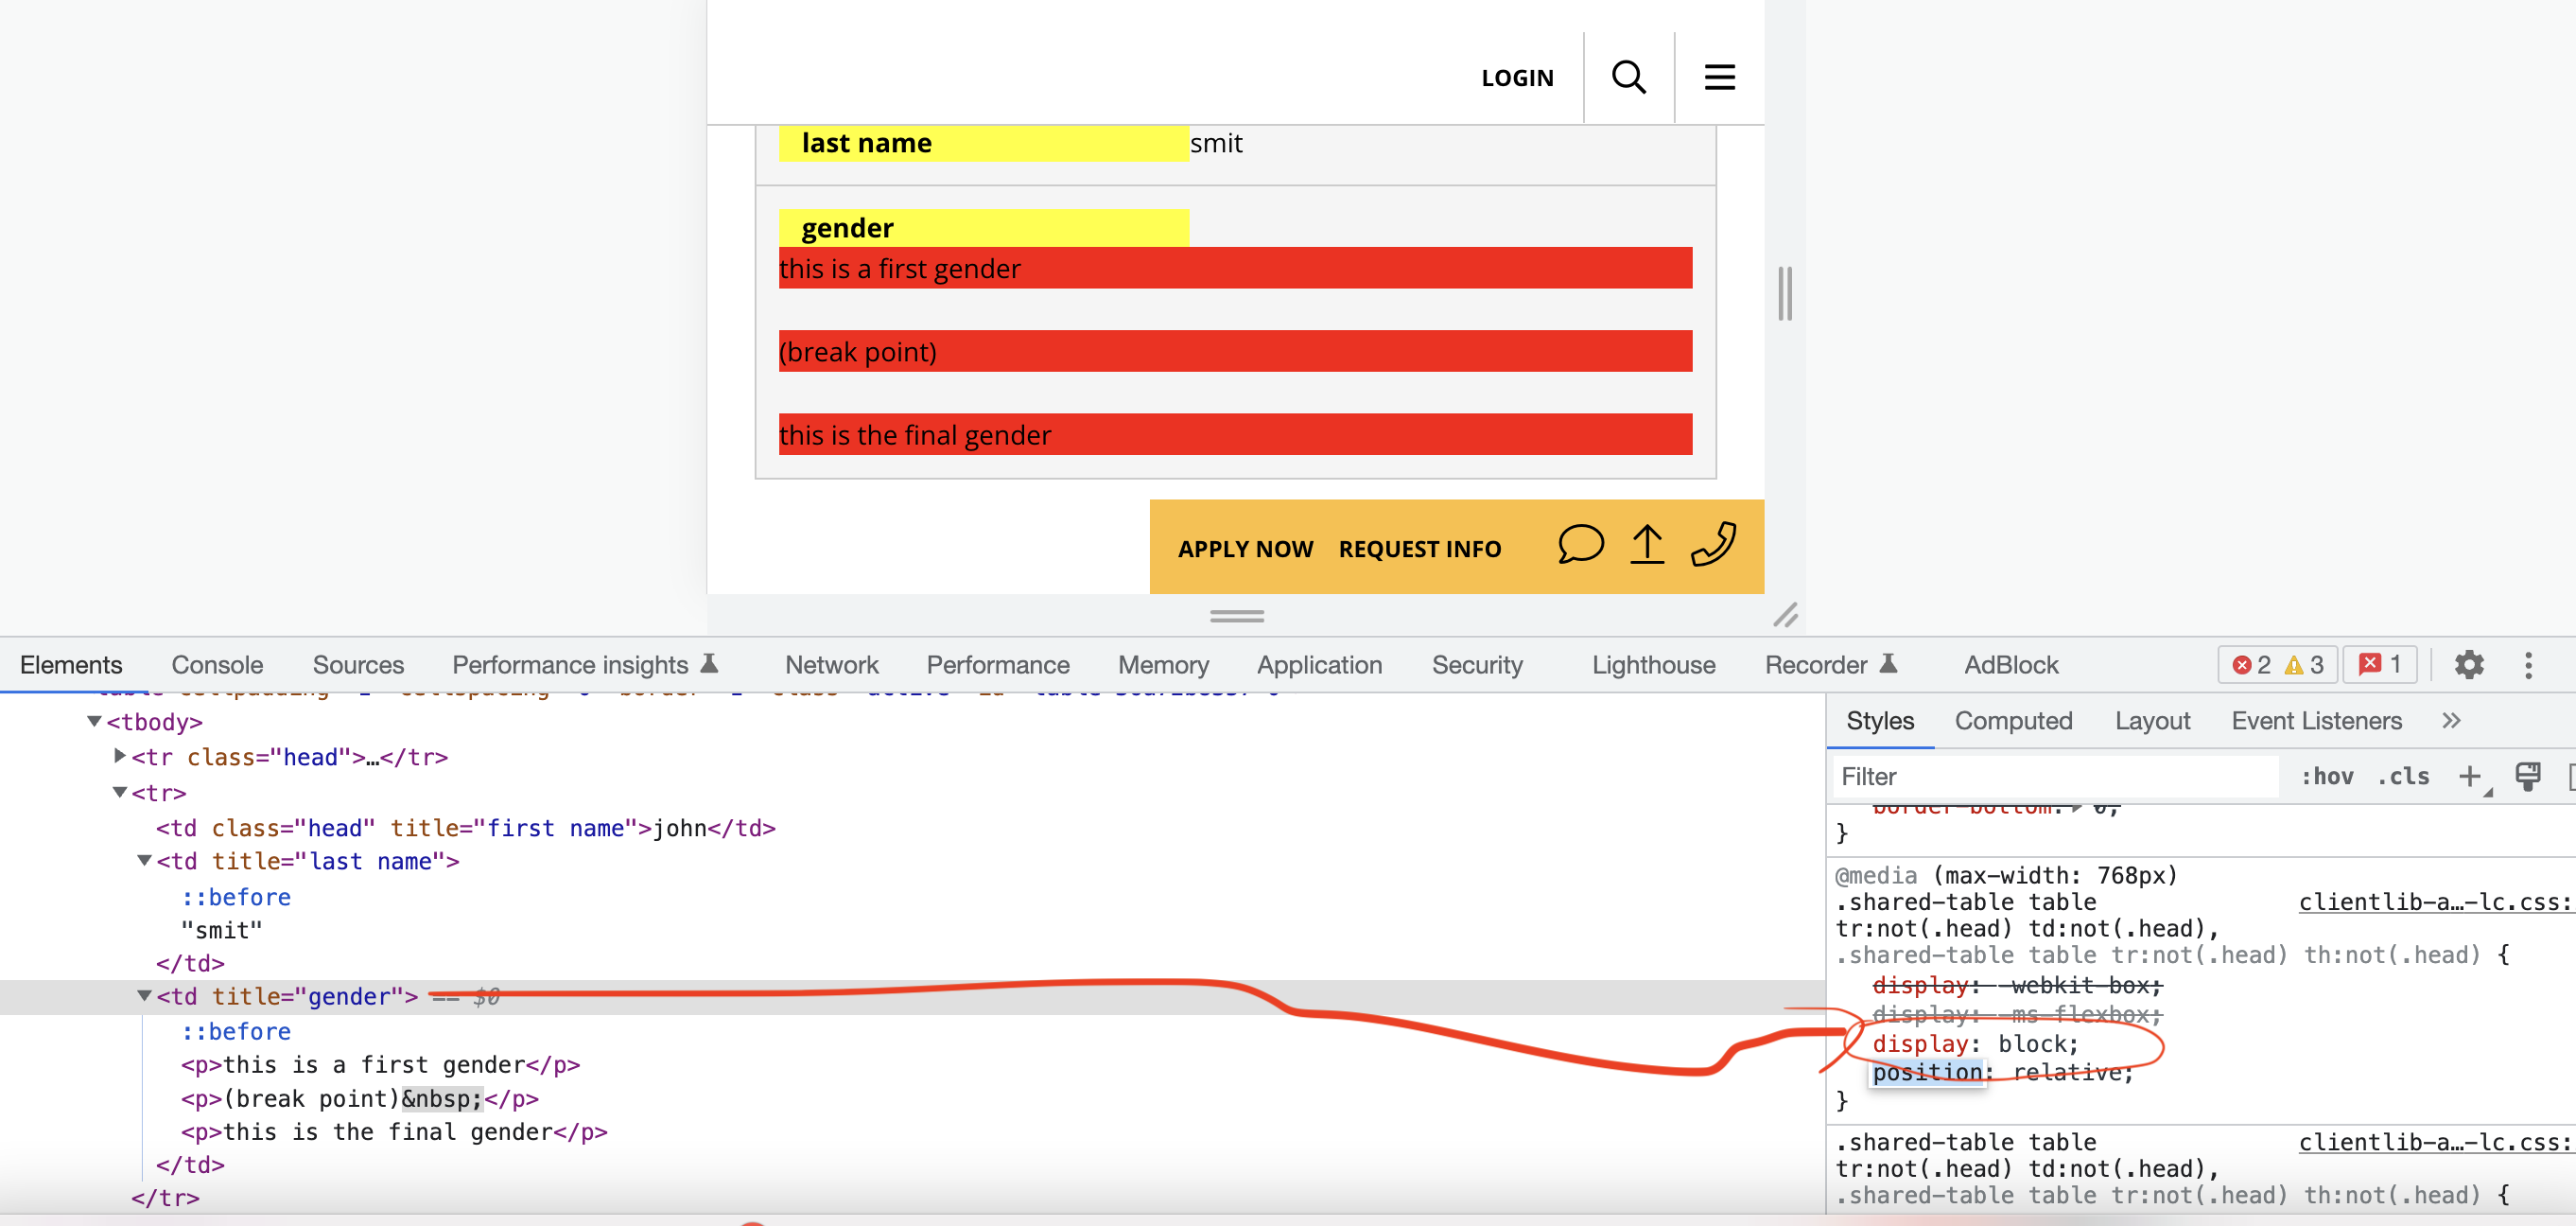Click the Computed styles tab

(x=2012, y=720)
